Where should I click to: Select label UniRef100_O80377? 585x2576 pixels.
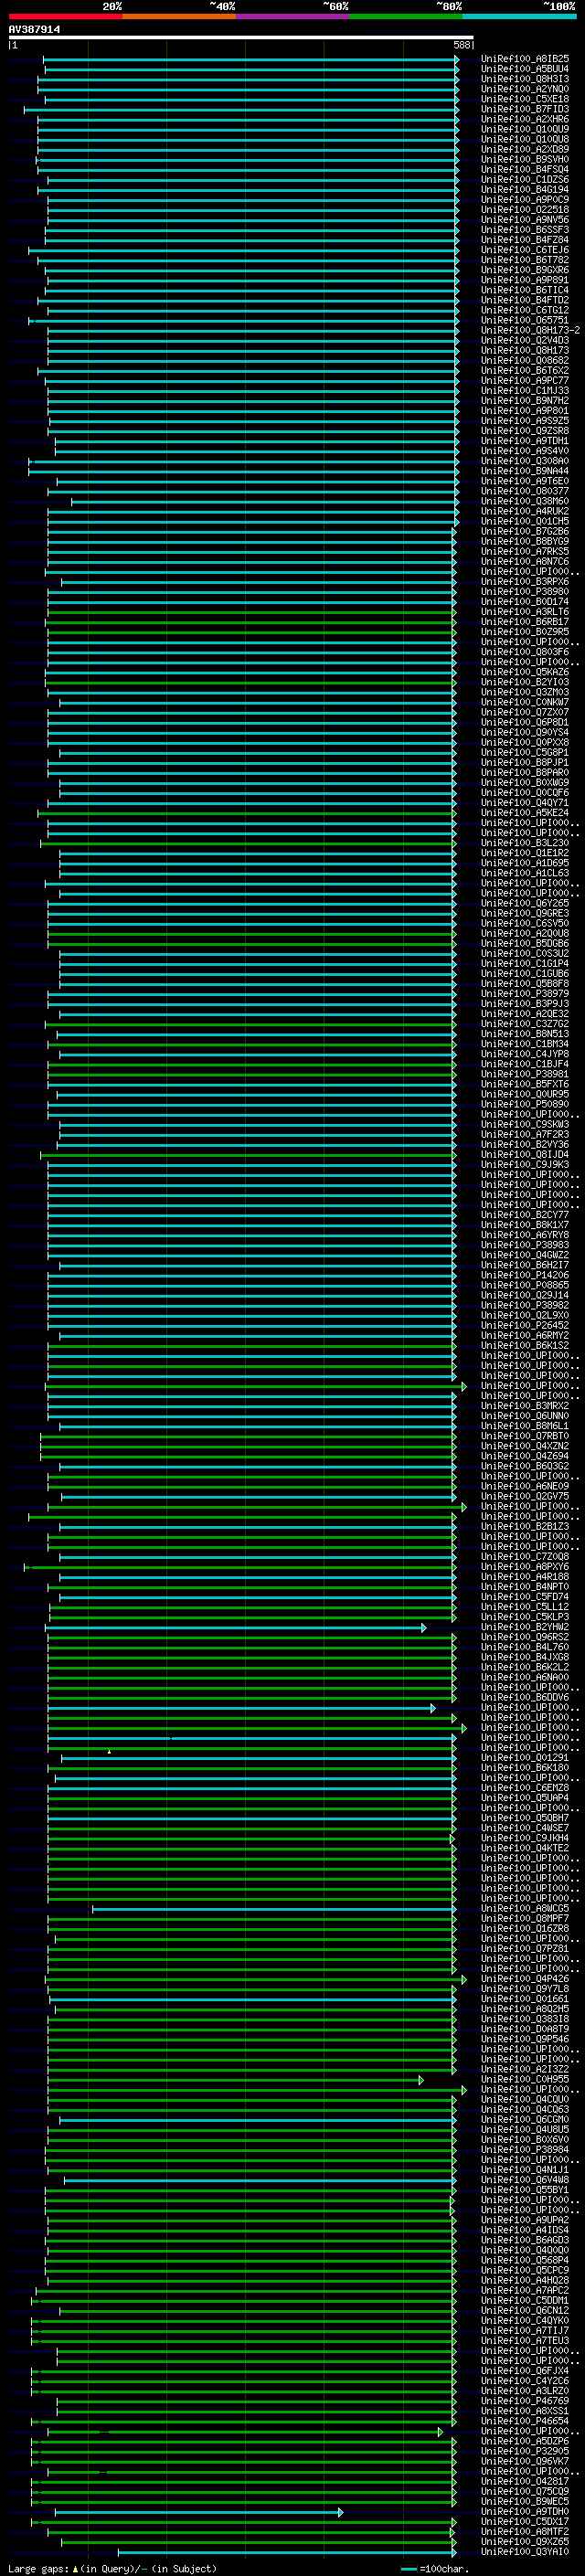[x=524, y=491]
